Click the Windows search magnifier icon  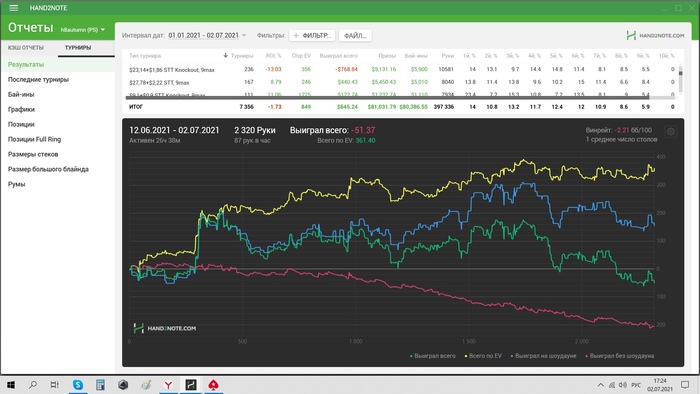[x=33, y=385]
